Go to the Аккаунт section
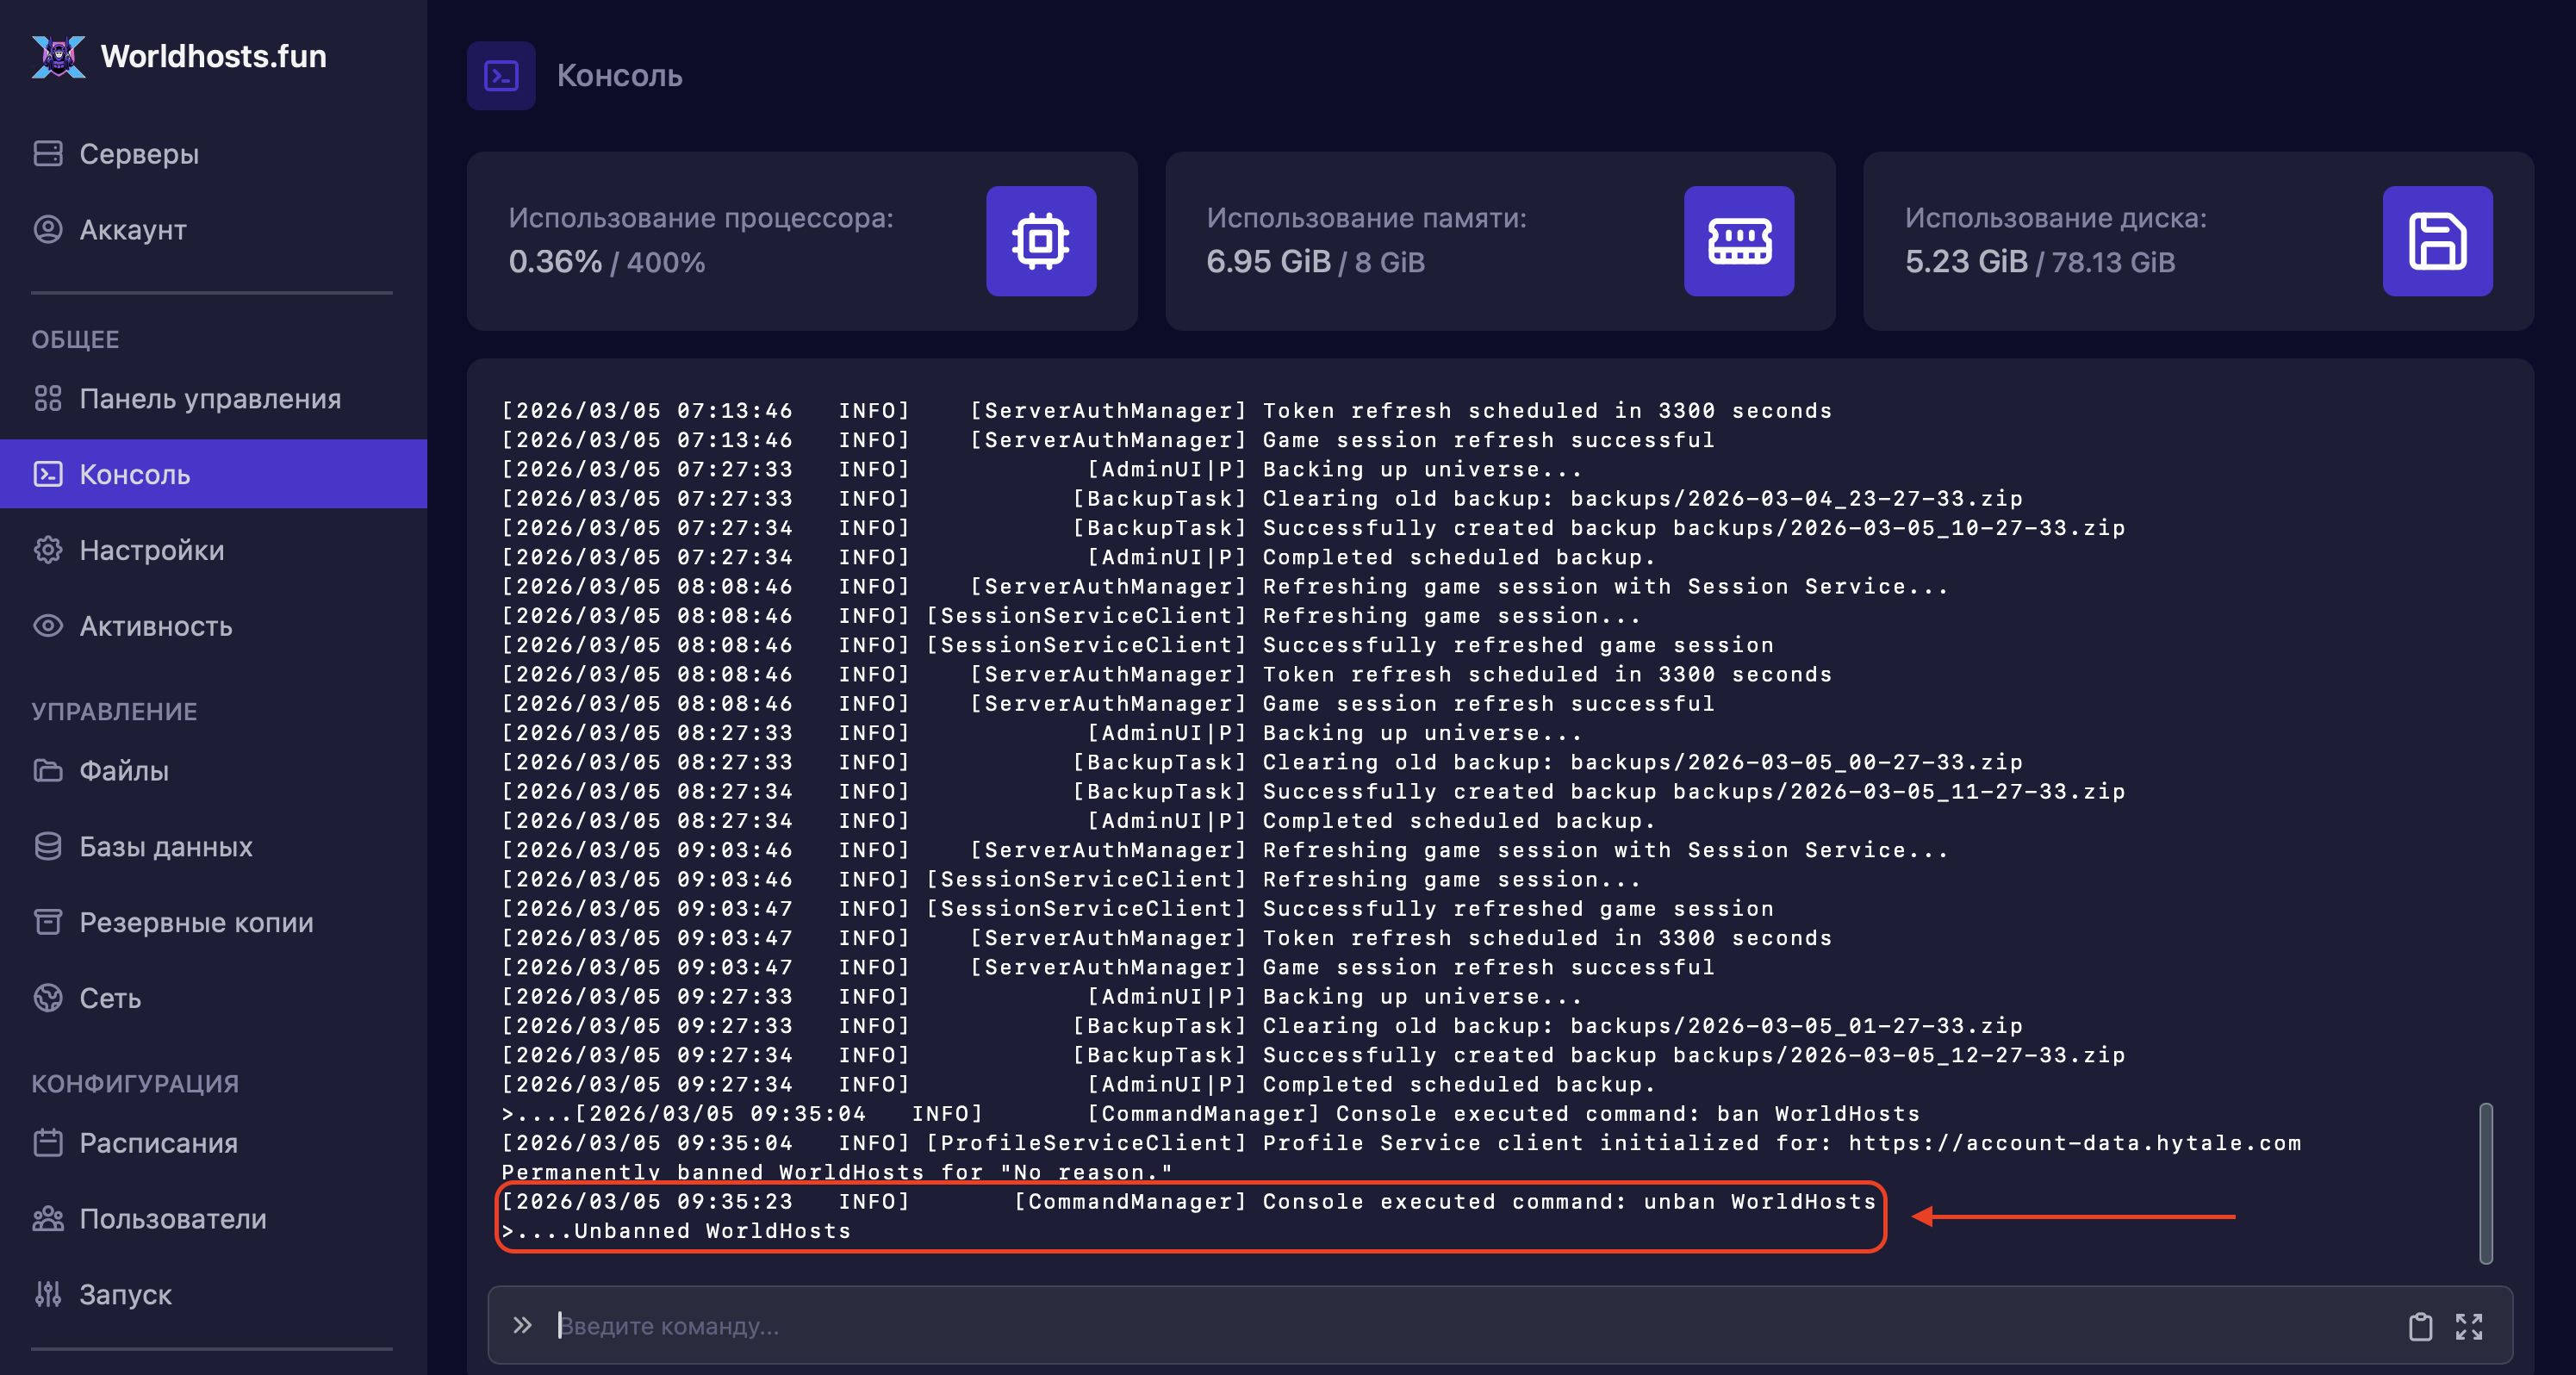The width and height of the screenshot is (2576, 1375). [132, 229]
